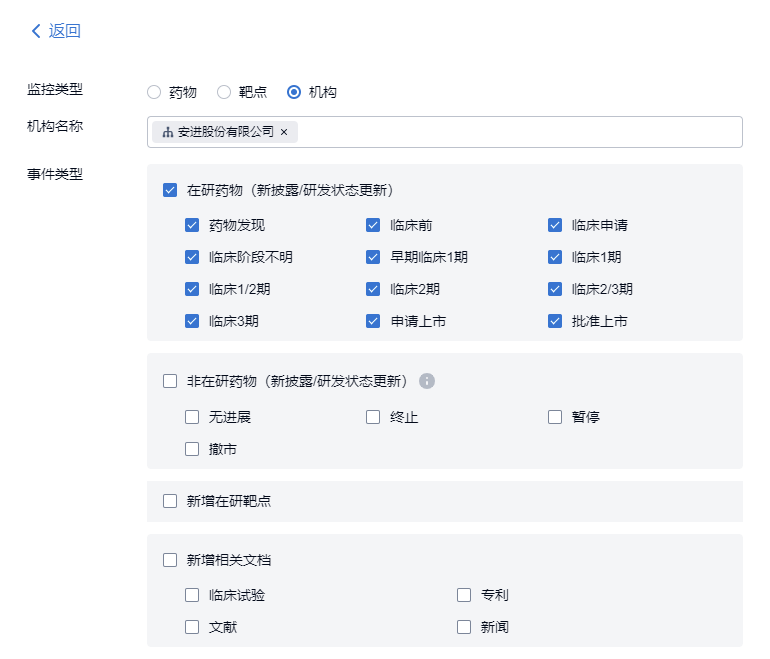
Task: Toggle the 早期临床1期 checkbox
Action: [373, 257]
